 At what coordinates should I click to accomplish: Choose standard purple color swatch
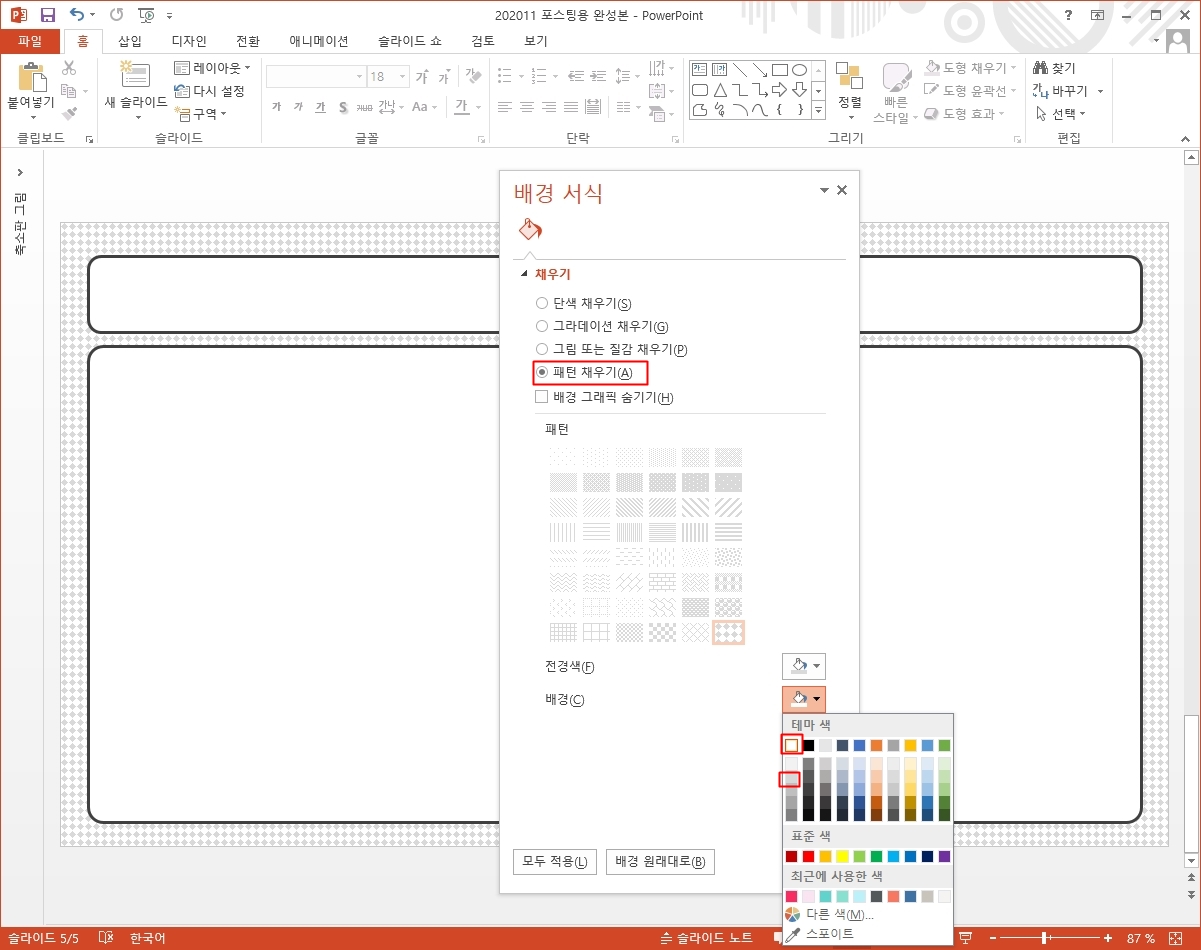coord(944,856)
